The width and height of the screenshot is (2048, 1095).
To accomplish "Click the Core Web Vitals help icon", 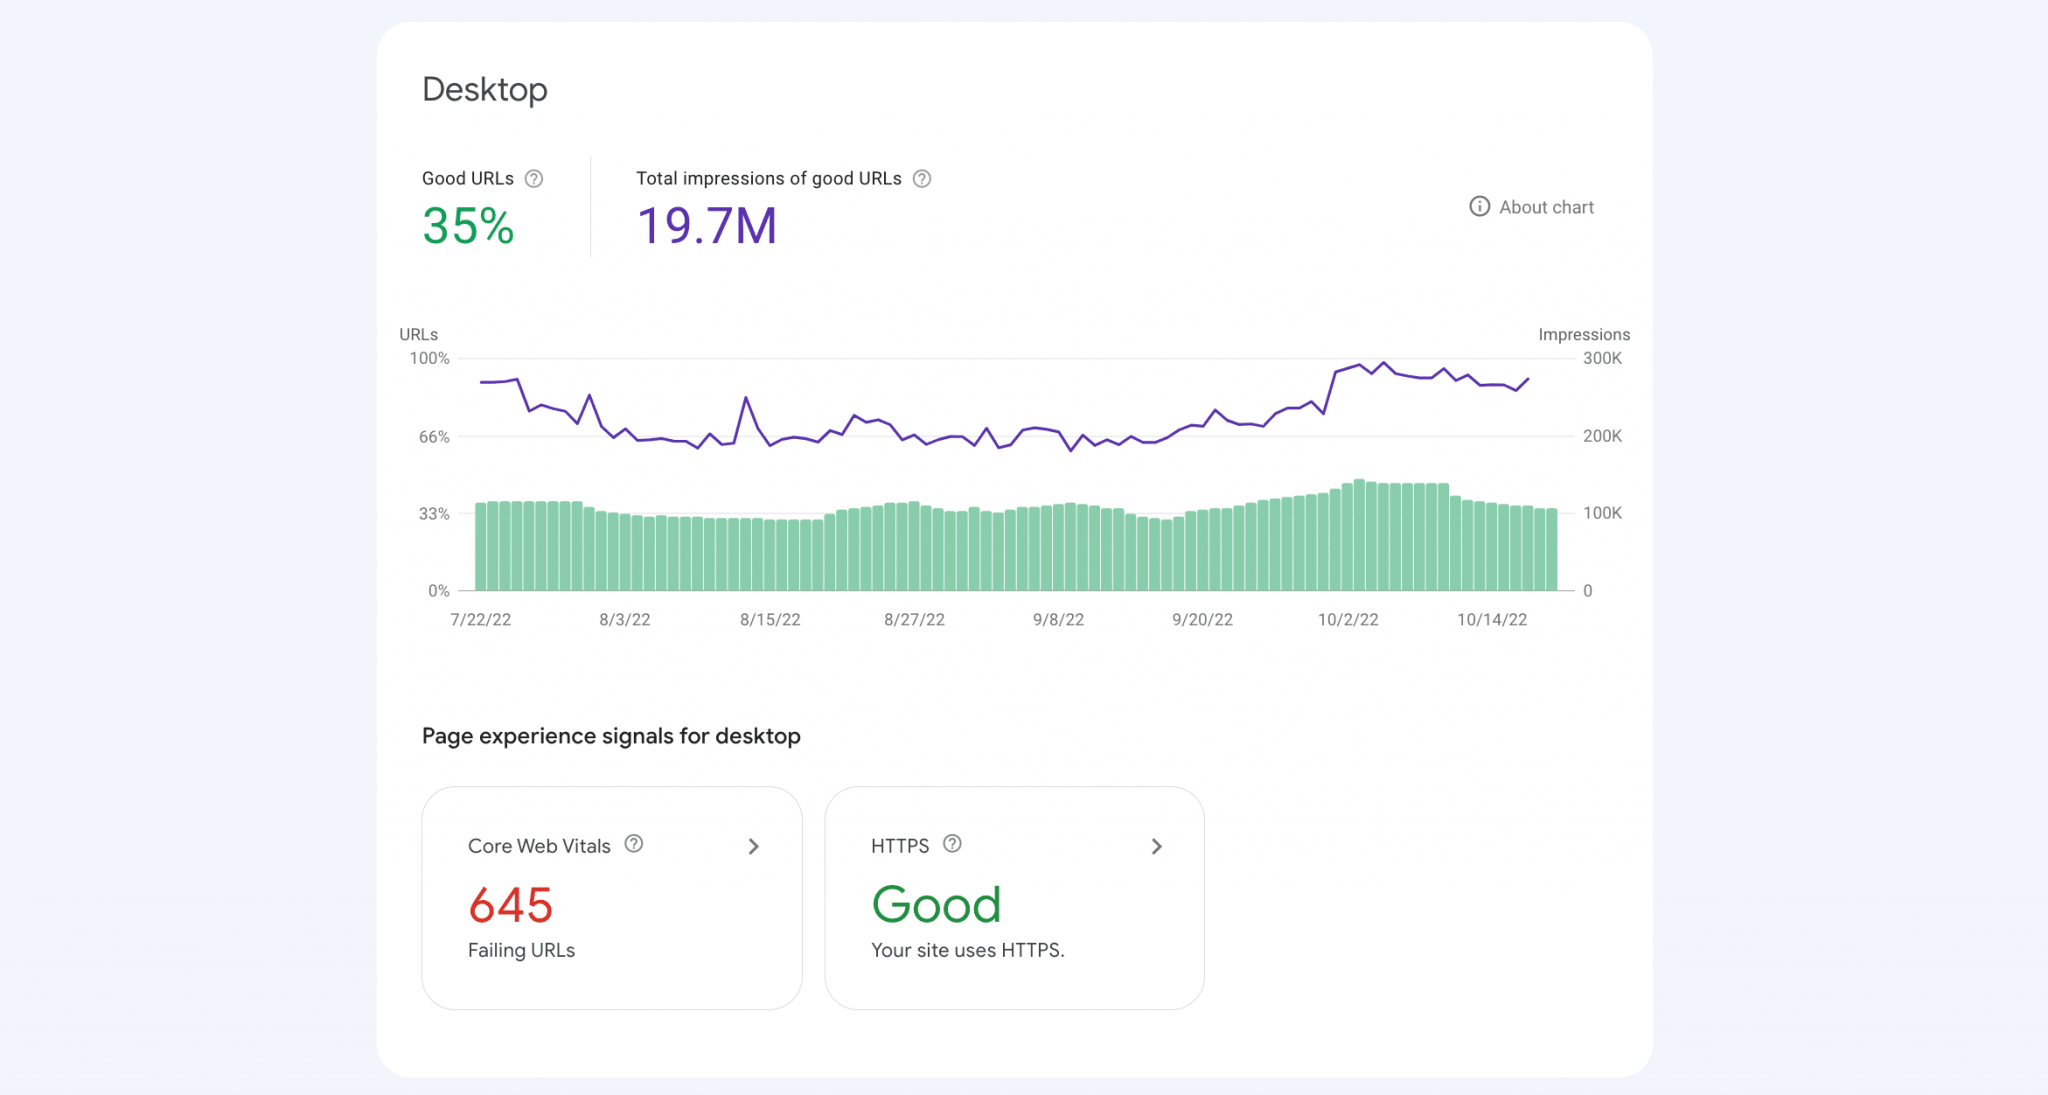I will [x=635, y=845].
